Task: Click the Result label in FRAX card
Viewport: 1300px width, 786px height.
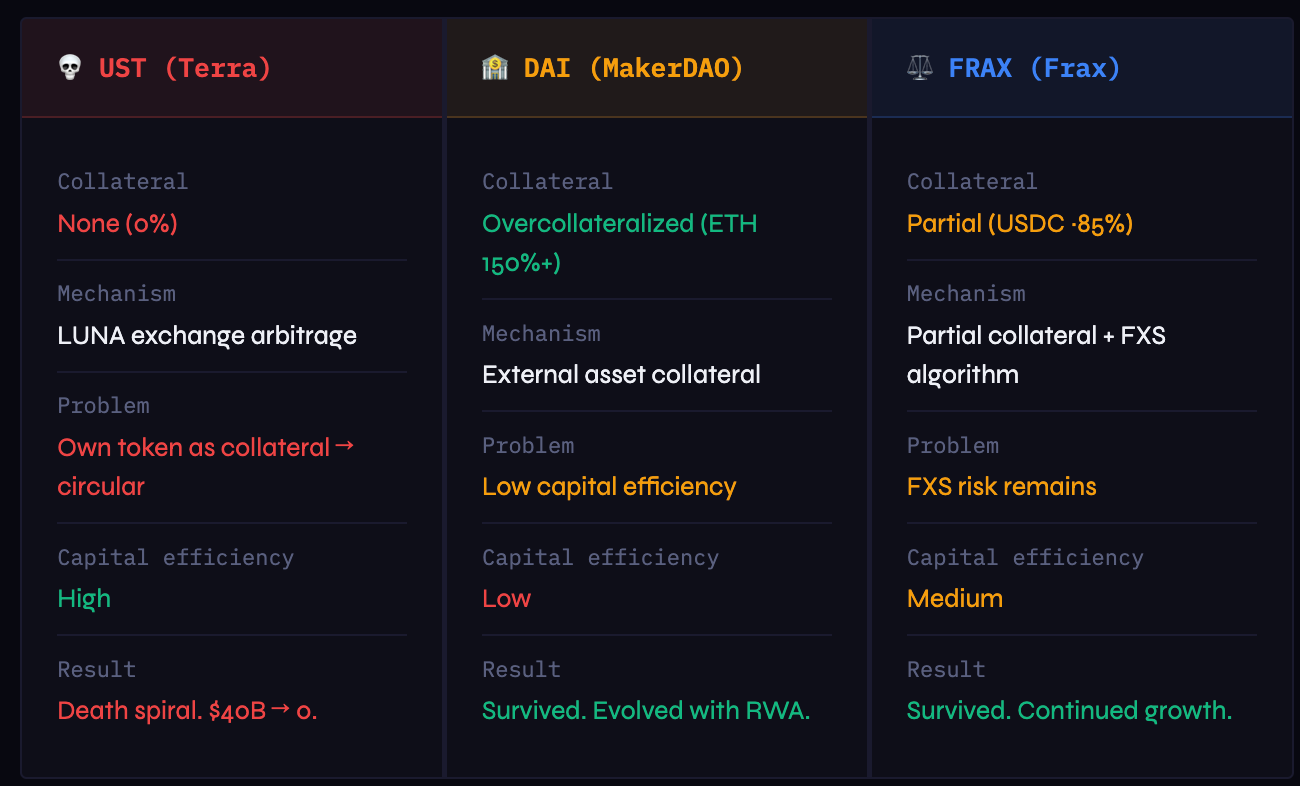Action: click(946, 669)
